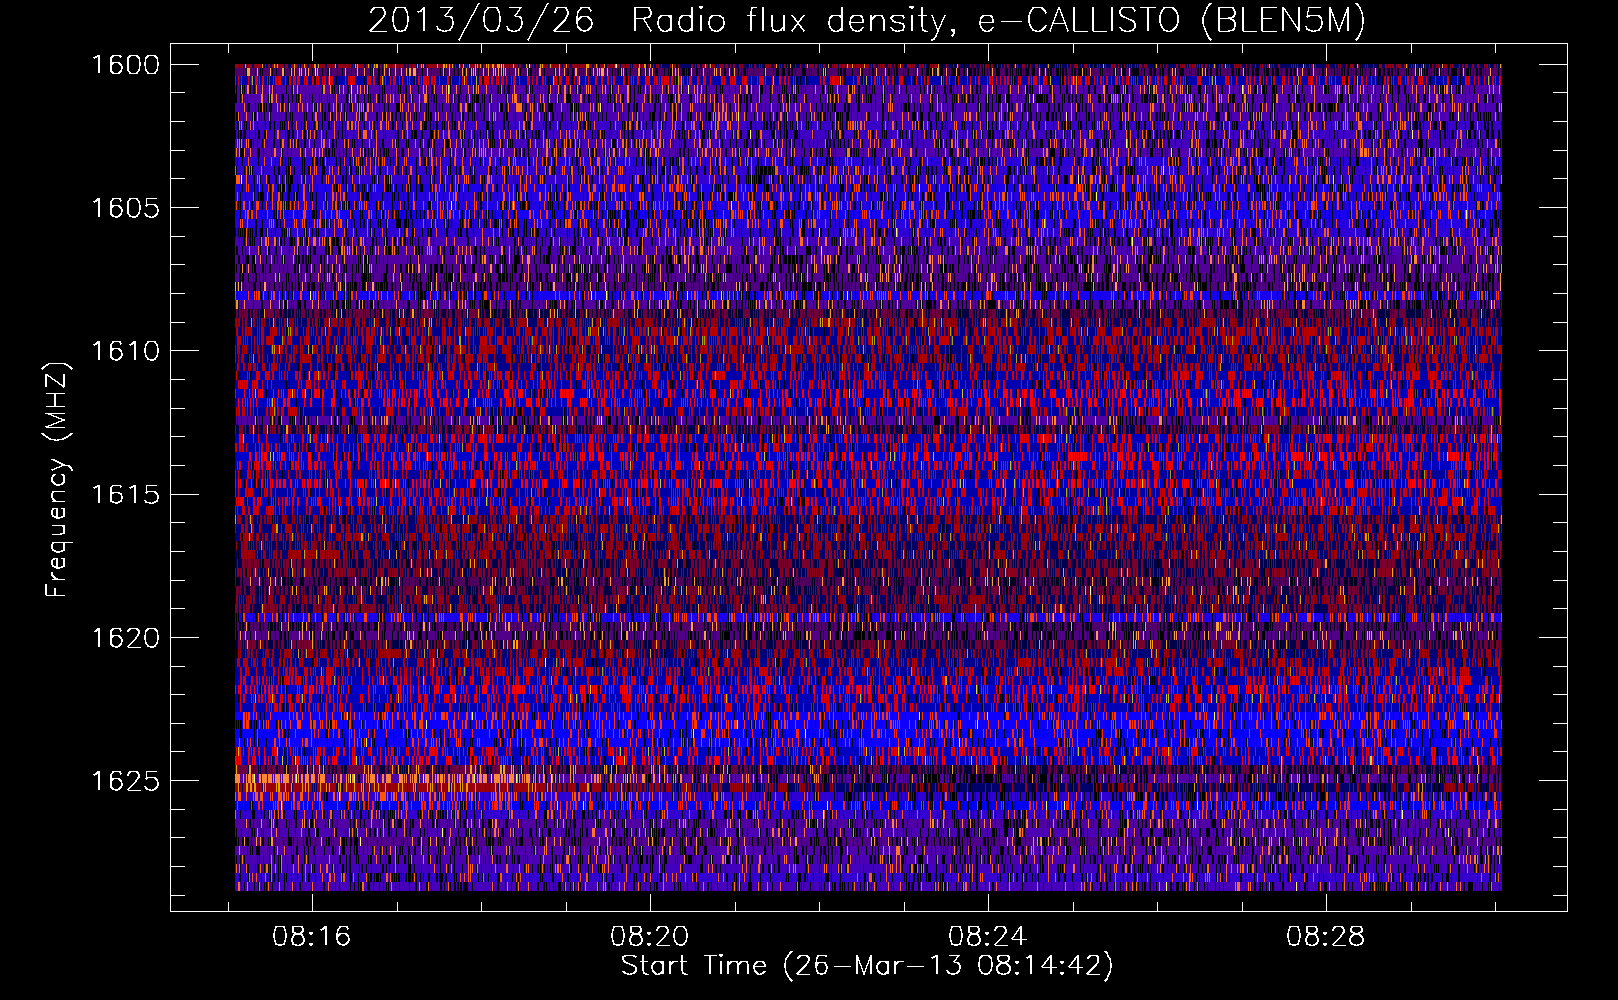Click the plot title "2013/03/26 Radio flux density, e-CALLISTO (BLEN5M)"
The image size is (1618, 1000).
tap(867, 20)
